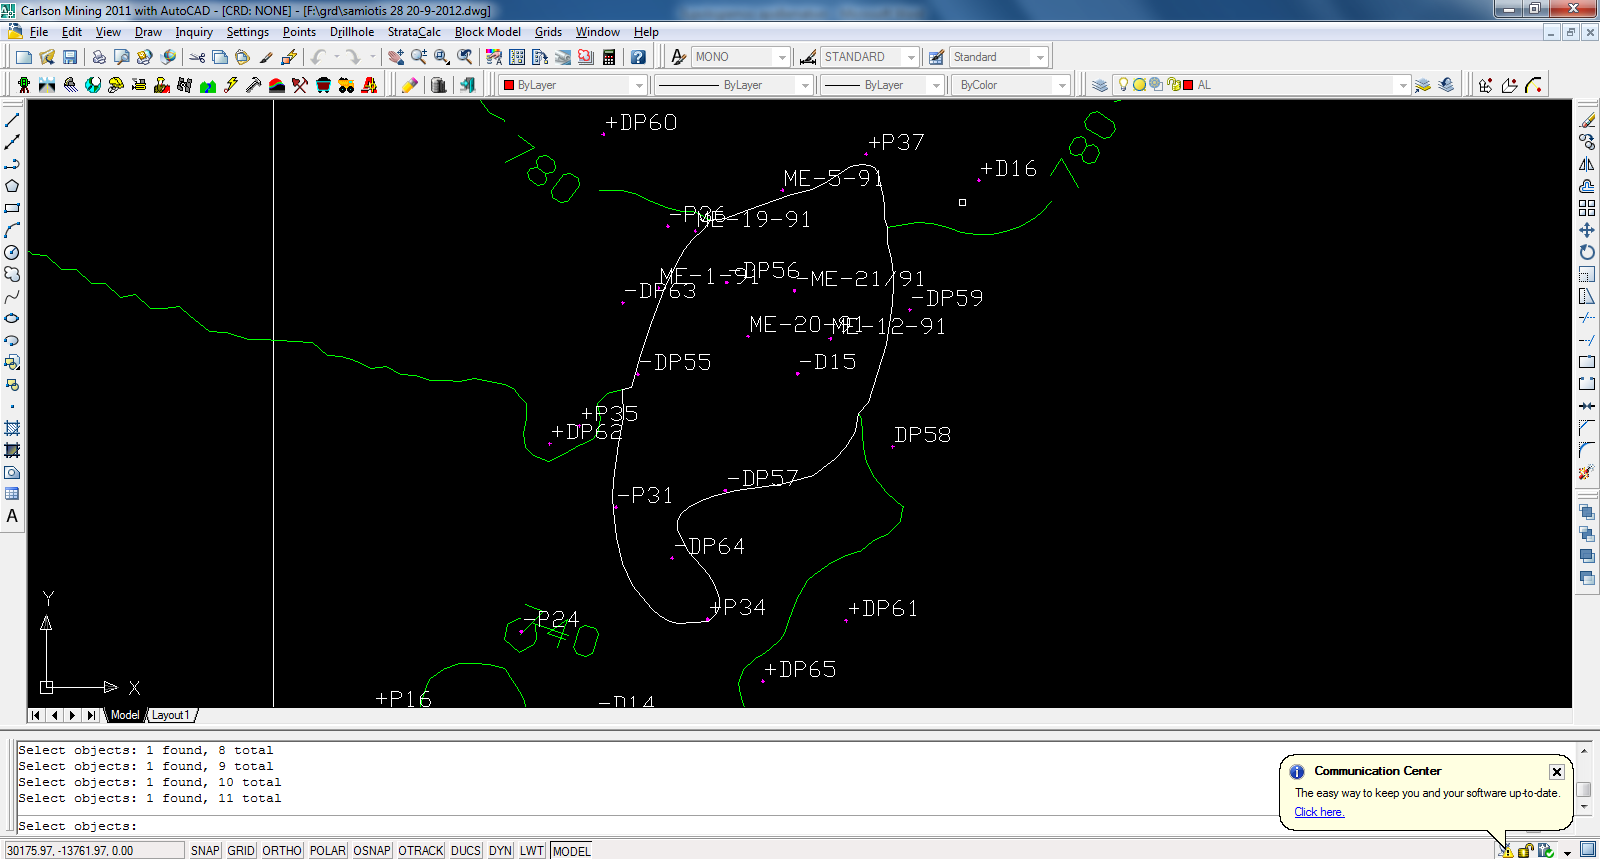Viewport: 1600px width, 860px height.
Task: Go to the last layout tab arrow
Action: click(x=91, y=715)
